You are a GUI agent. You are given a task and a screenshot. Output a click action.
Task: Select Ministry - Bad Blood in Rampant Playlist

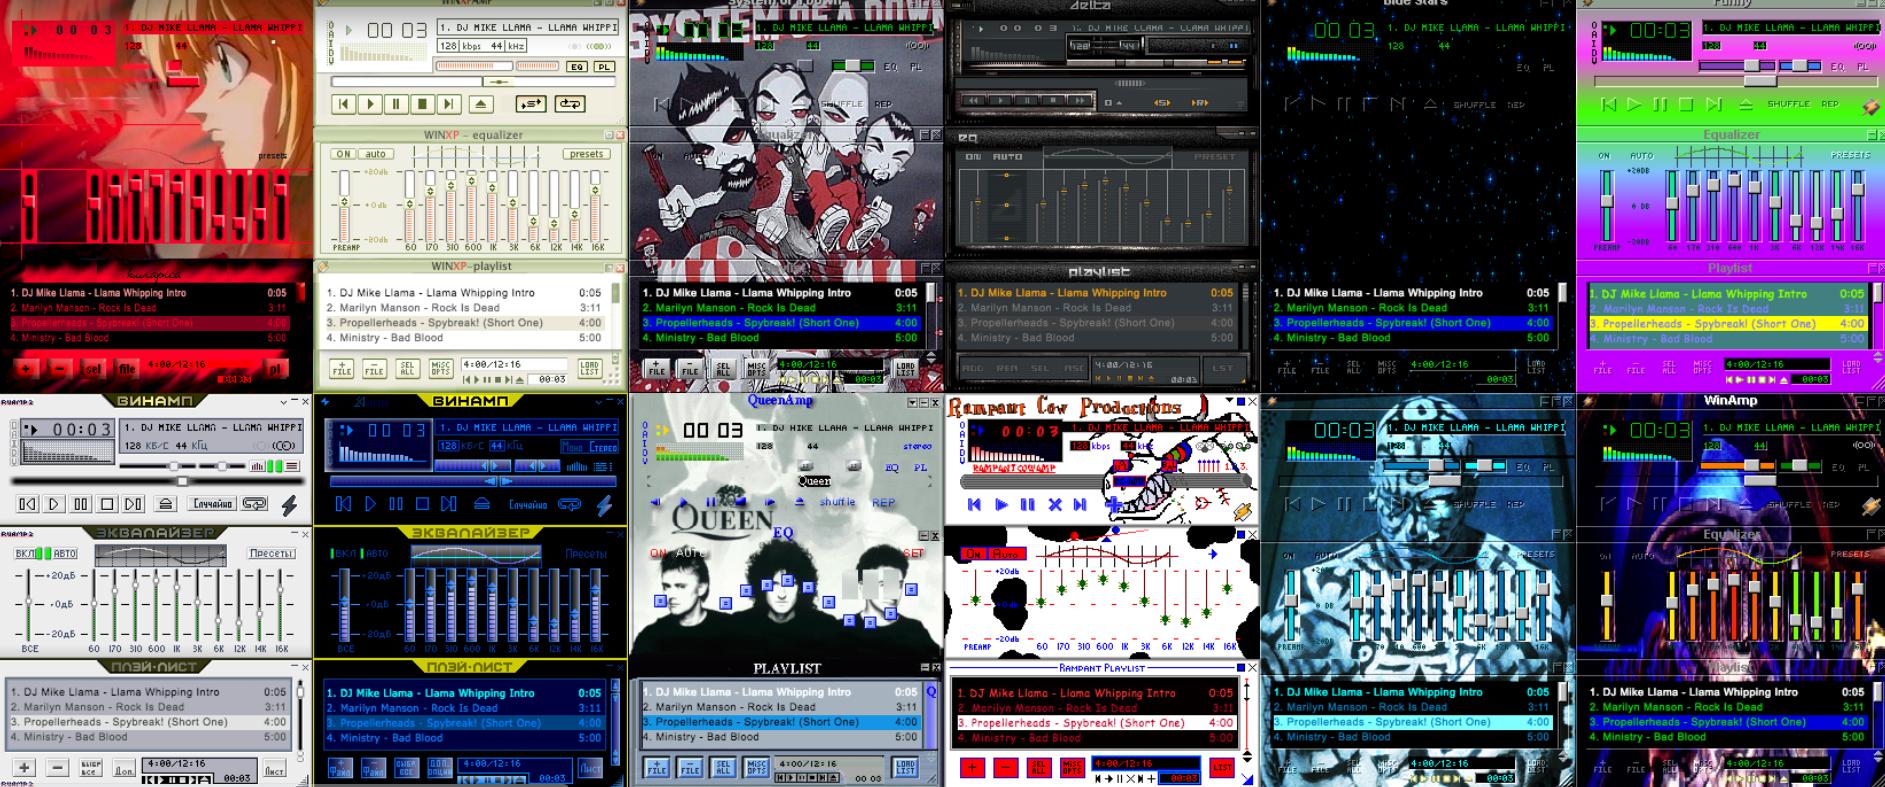pyautogui.click(x=1095, y=738)
